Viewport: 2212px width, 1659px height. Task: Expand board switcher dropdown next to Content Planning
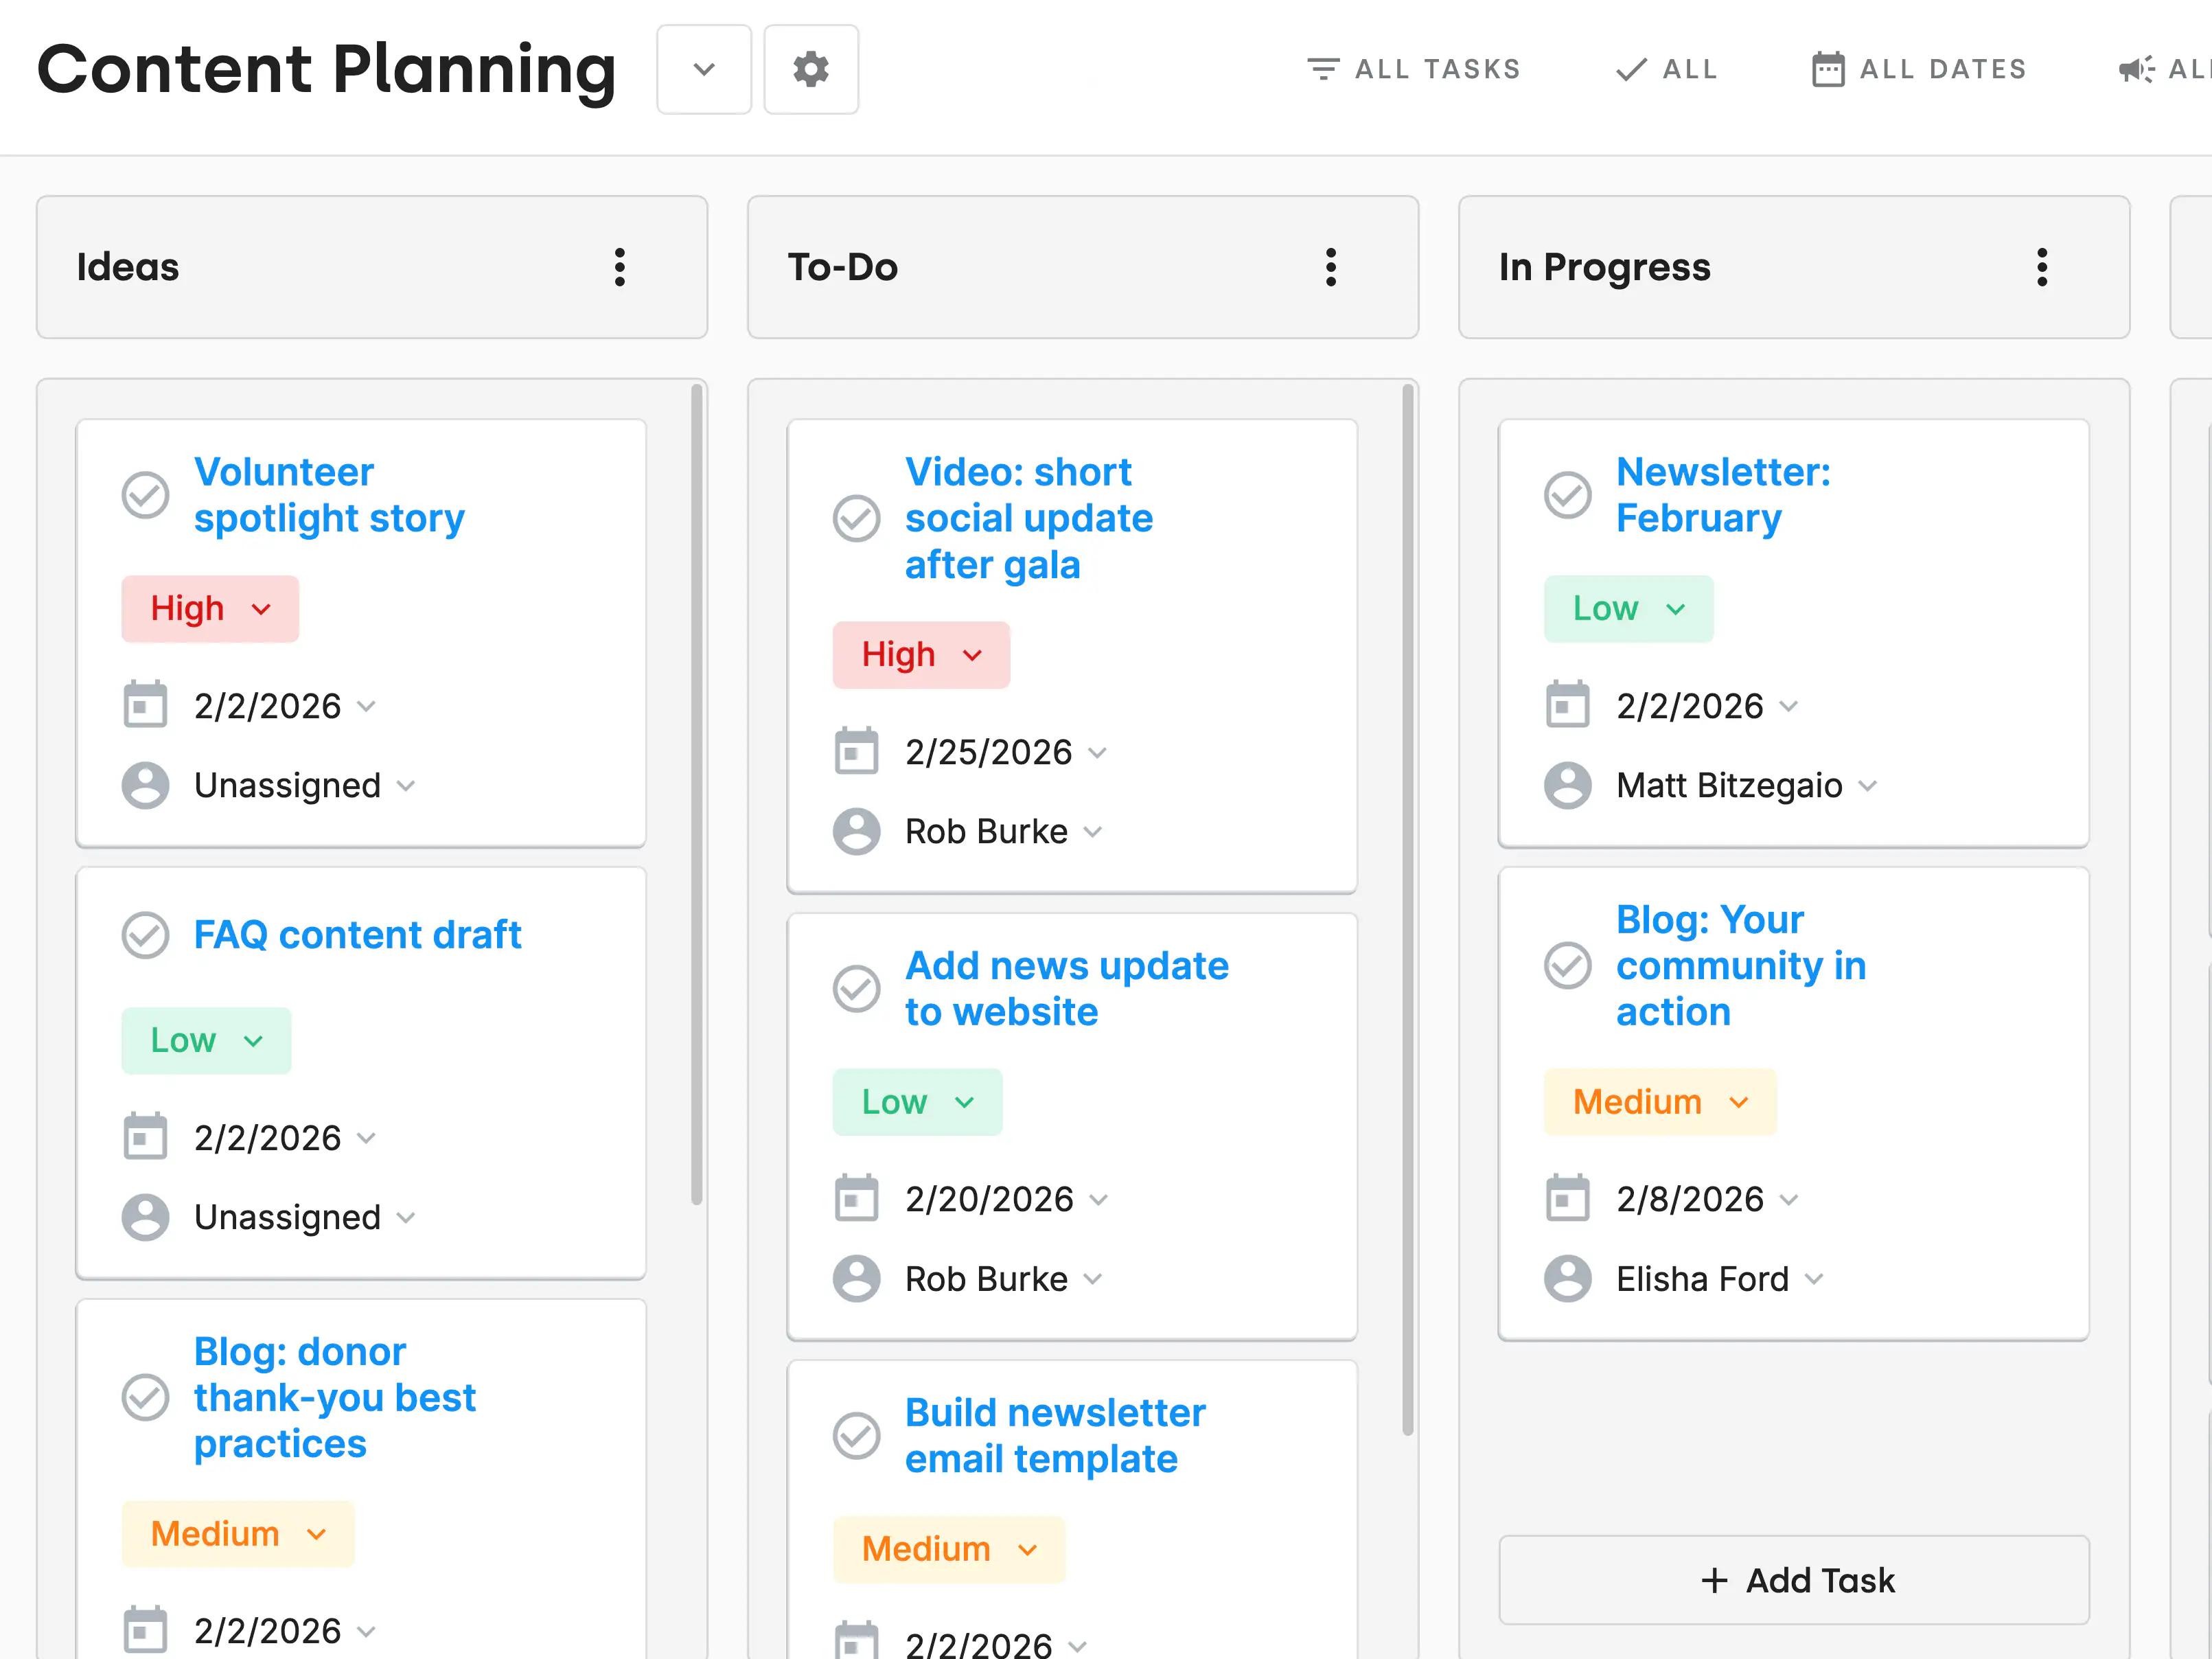click(x=703, y=70)
